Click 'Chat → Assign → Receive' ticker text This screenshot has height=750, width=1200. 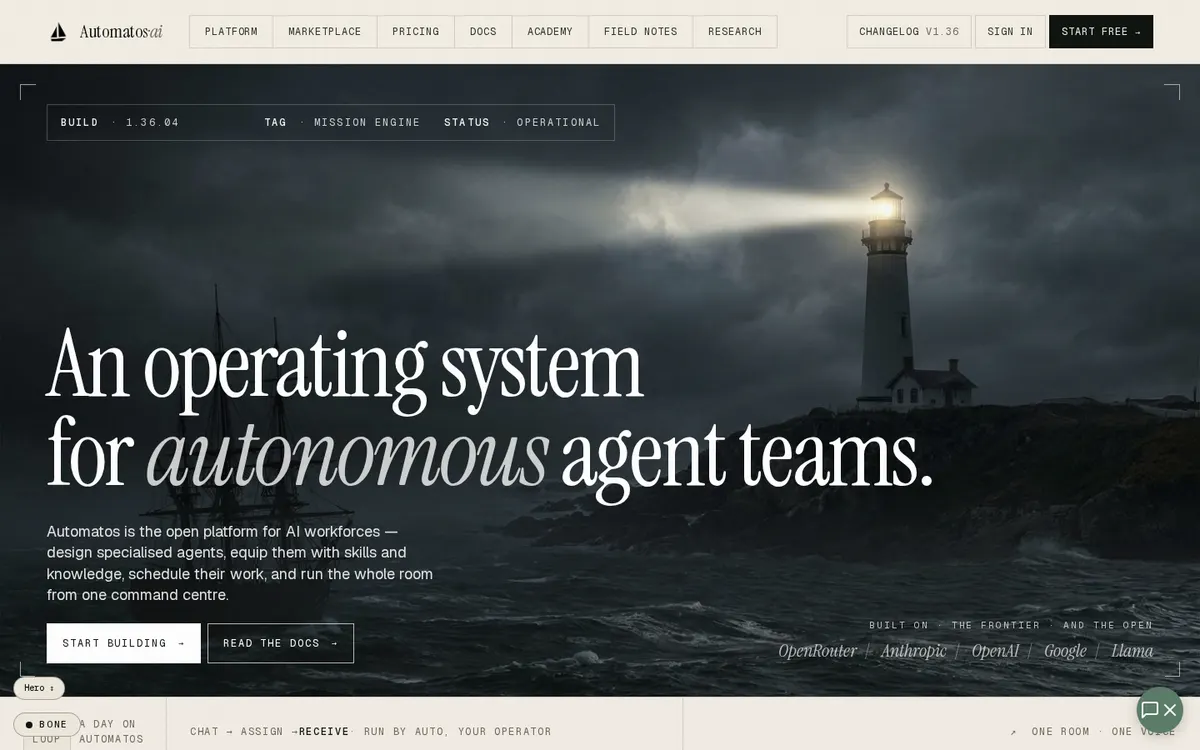[270, 732]
